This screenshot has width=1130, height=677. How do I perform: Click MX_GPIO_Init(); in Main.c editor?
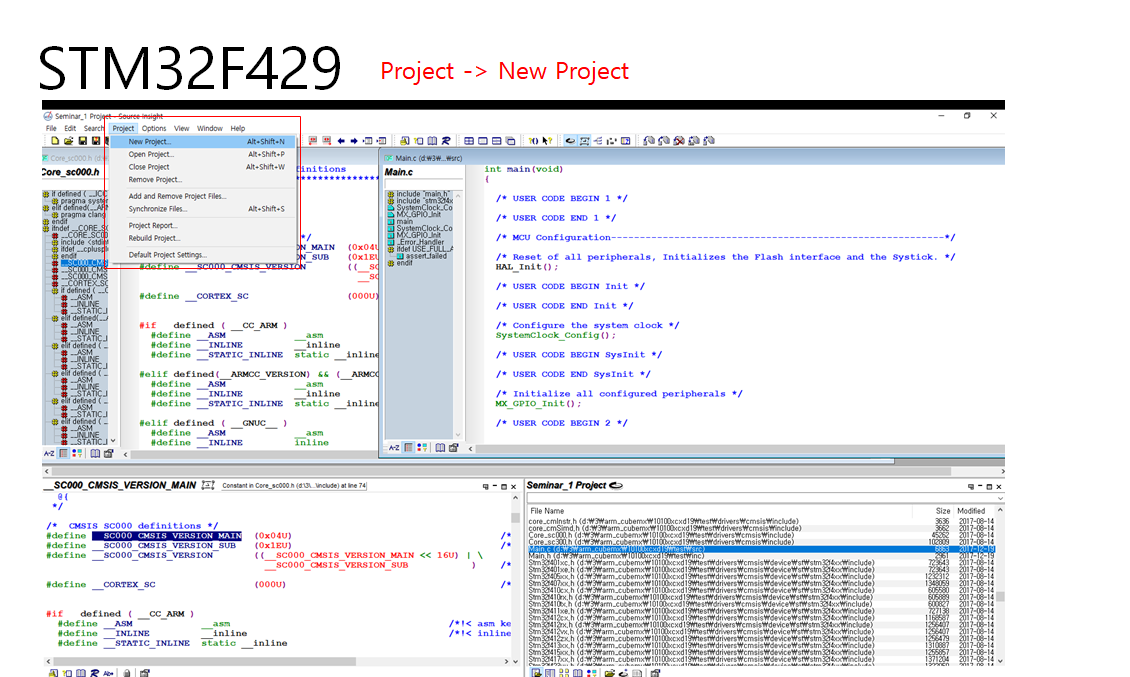tap(538, 404)
